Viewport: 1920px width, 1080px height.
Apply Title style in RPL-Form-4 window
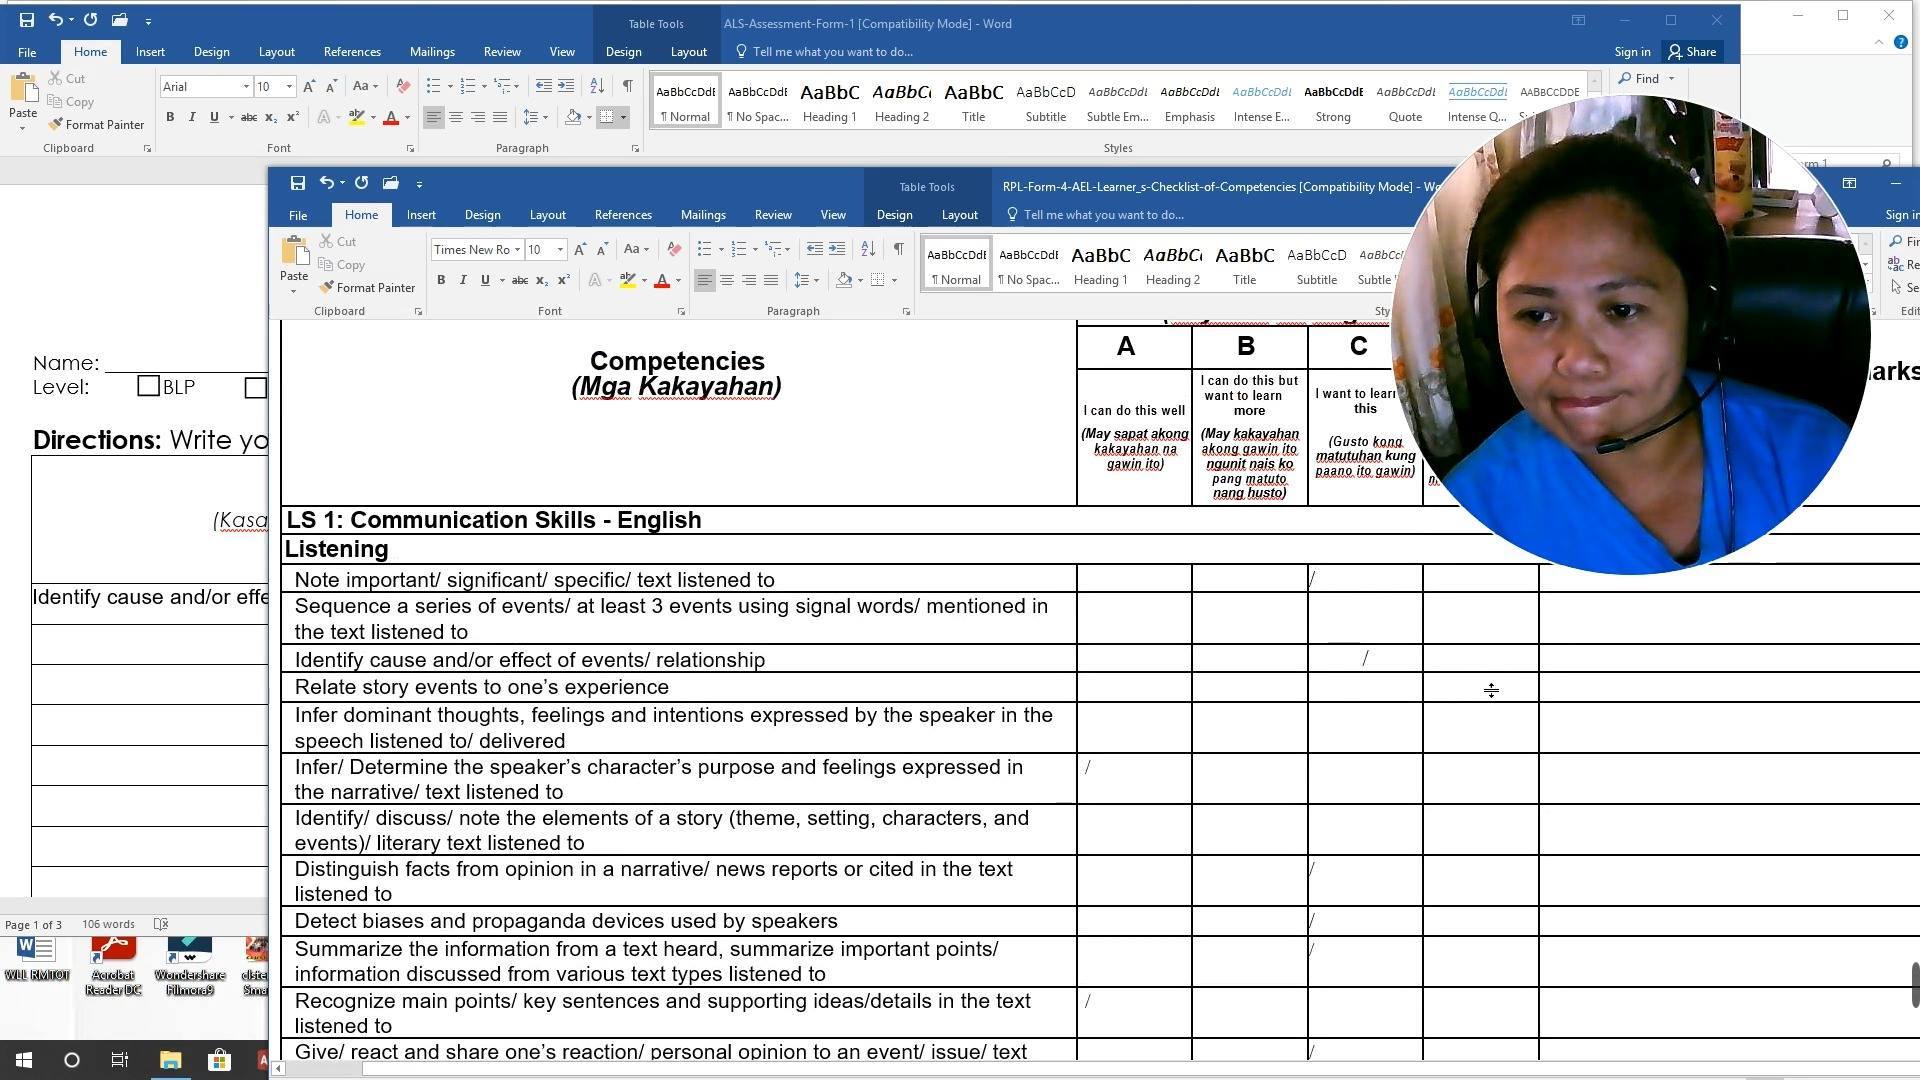[x=1244, y=266]
